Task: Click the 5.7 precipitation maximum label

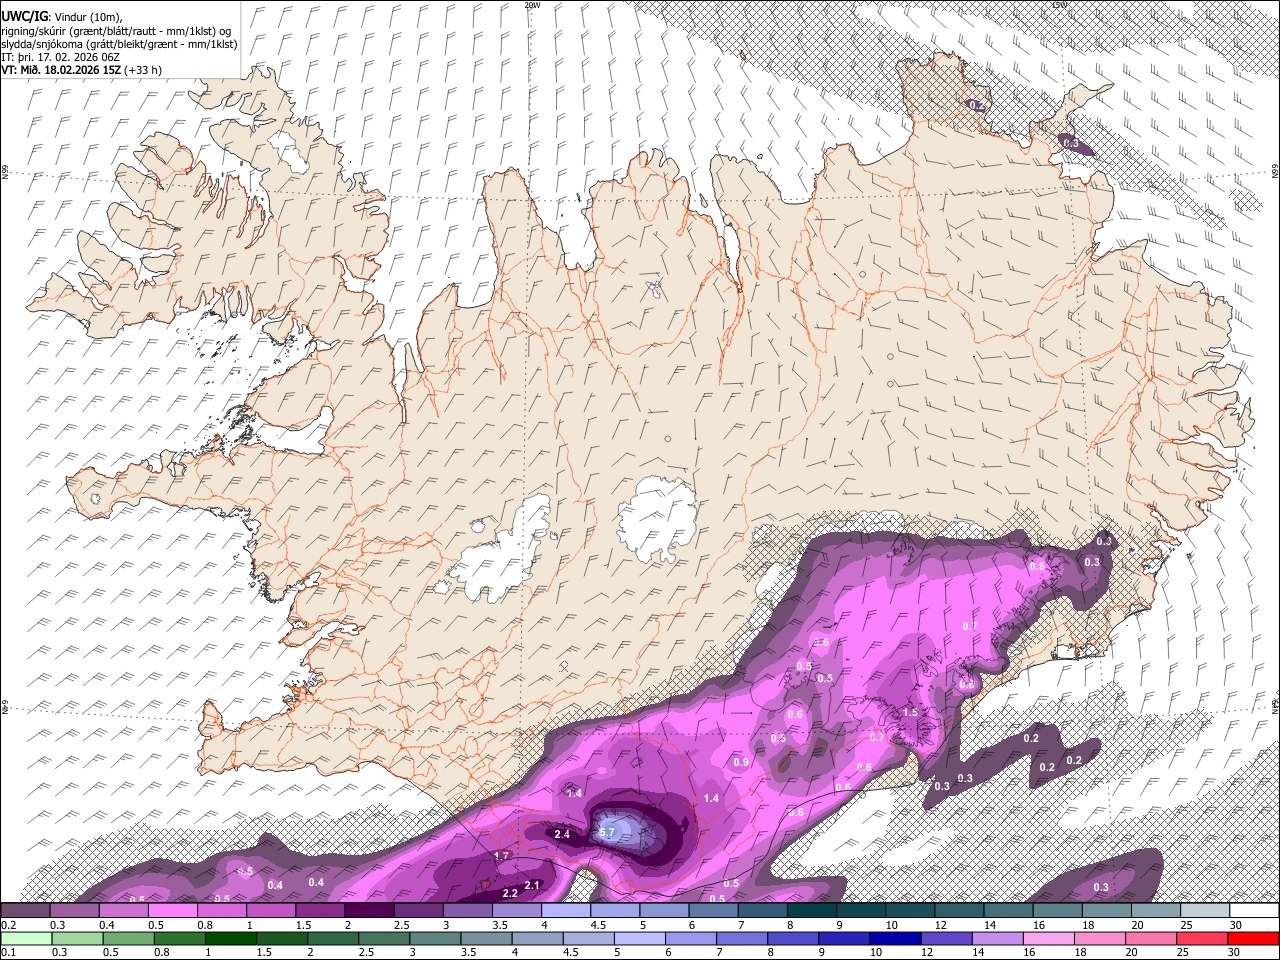Action: 607,832
